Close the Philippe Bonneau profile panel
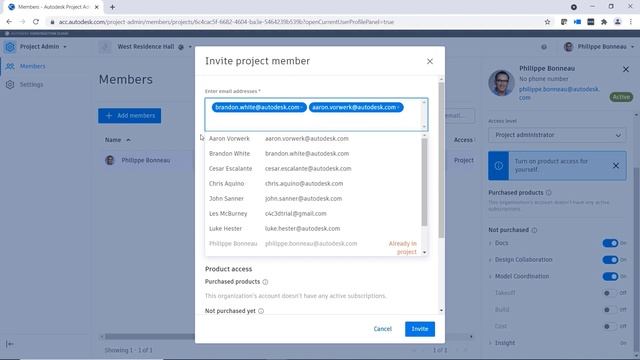The image size is (640, 360). [626, 69]
